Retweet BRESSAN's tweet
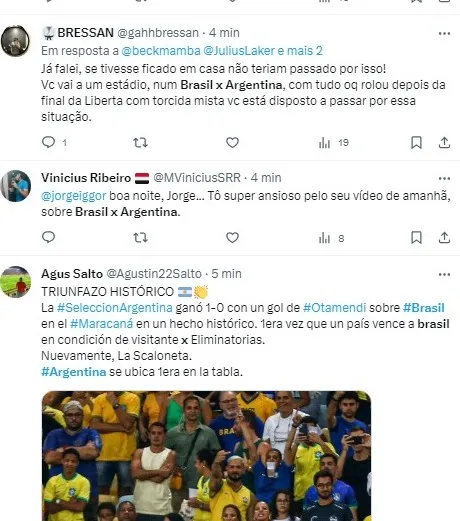The image size is (460, 521). 140,143
